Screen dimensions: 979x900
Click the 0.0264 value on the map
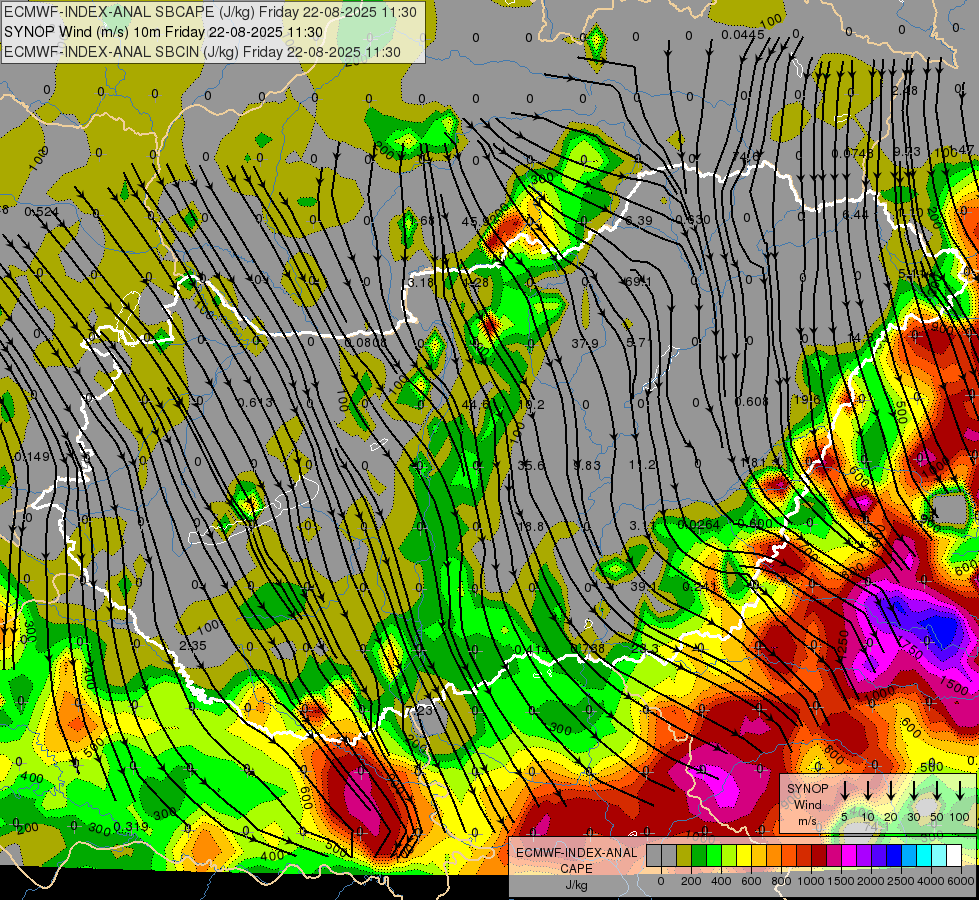coord(699,525)
